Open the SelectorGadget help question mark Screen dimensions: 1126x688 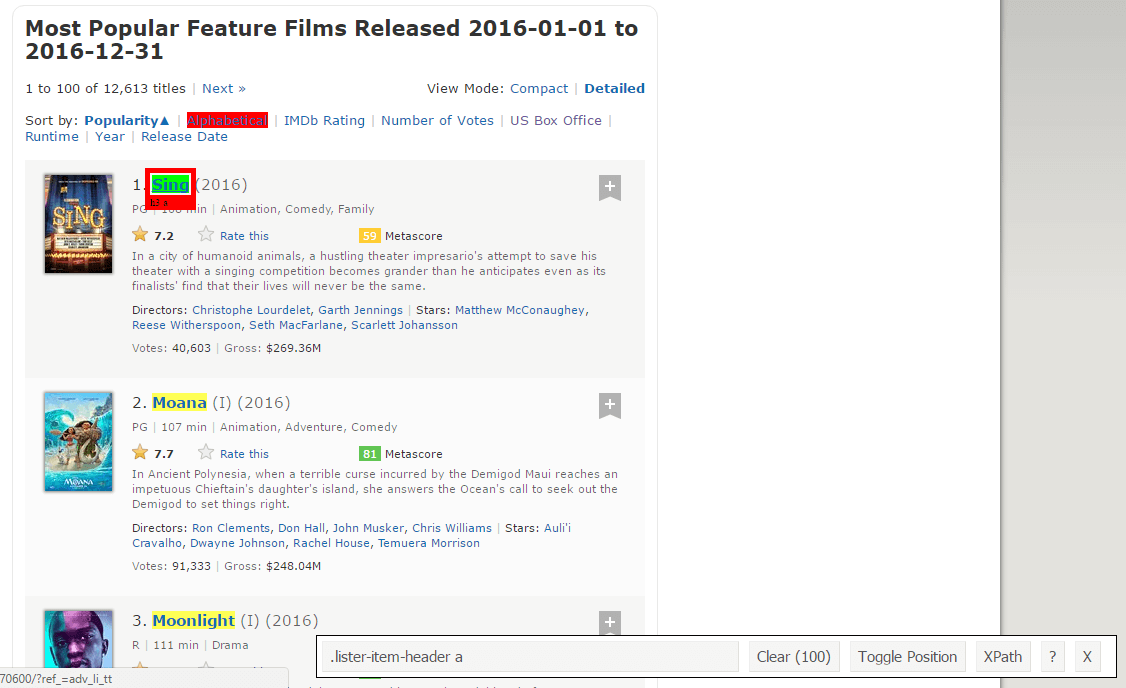point(1051,657)
